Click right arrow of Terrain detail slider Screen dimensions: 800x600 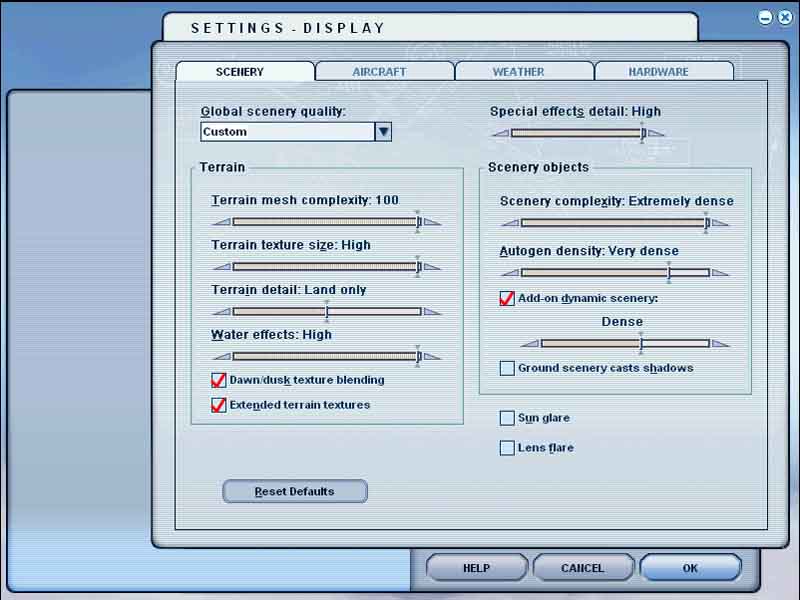tap(432, 312)
